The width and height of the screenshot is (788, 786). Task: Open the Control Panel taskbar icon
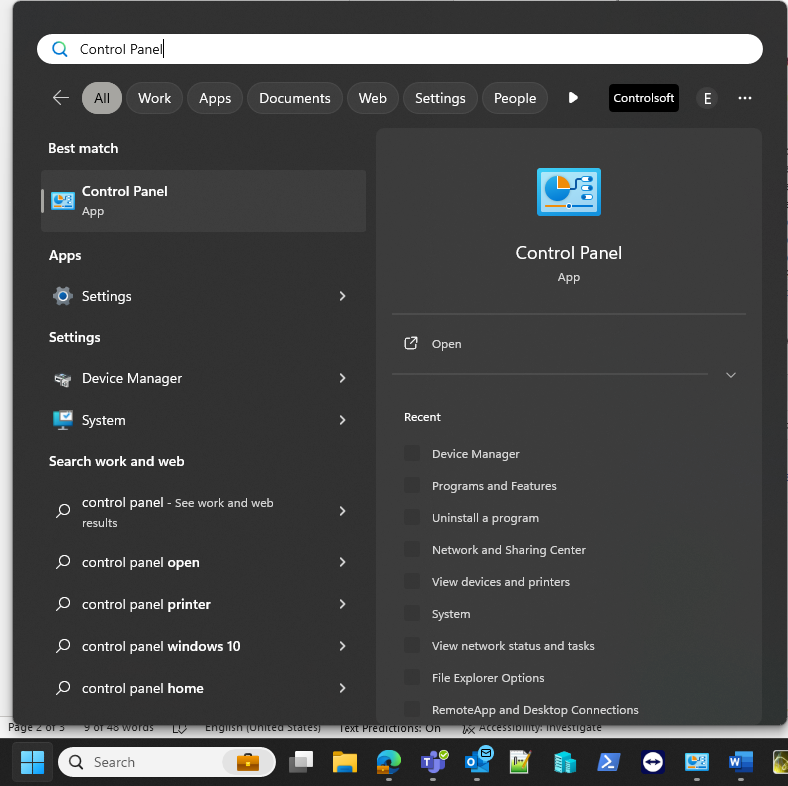697,762
